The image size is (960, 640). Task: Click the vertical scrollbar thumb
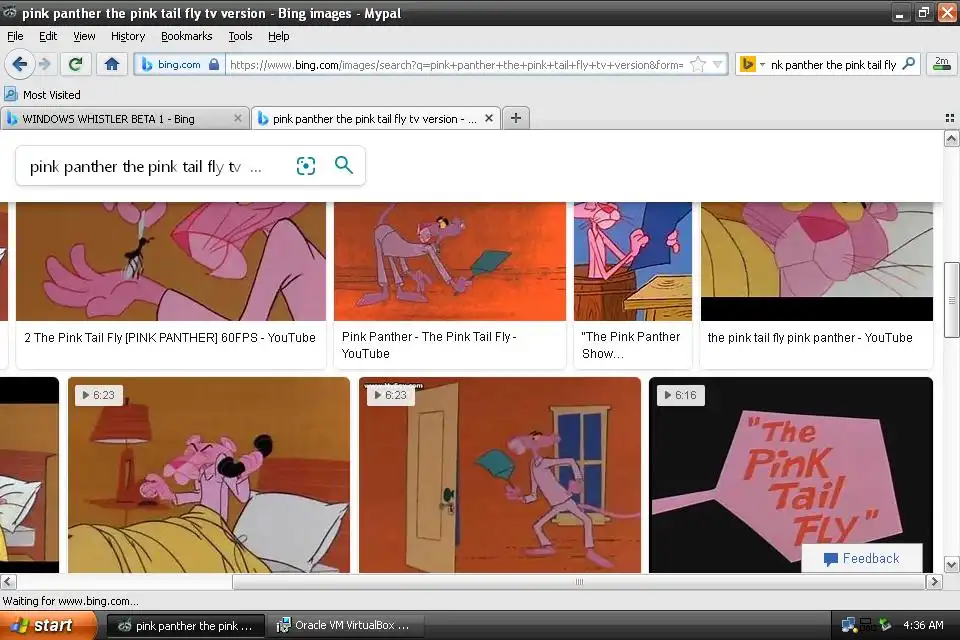pos(951,299)
